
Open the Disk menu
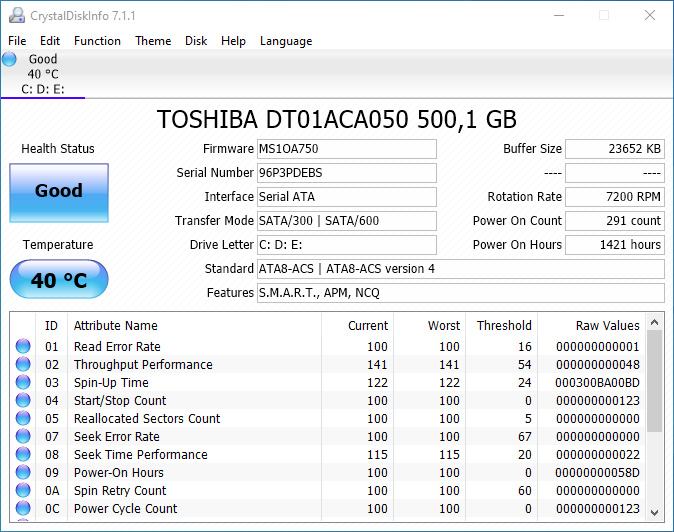click(x=196, y=41)
